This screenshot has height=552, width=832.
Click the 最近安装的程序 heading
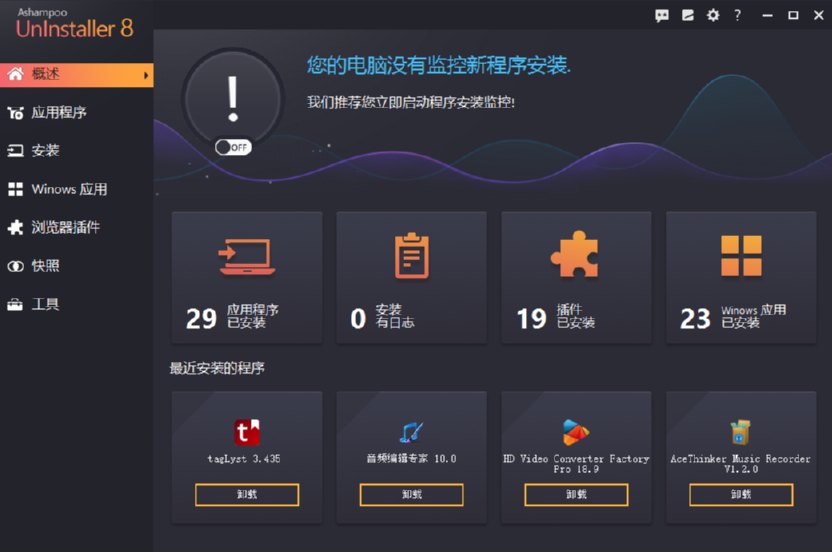point(217,368)
